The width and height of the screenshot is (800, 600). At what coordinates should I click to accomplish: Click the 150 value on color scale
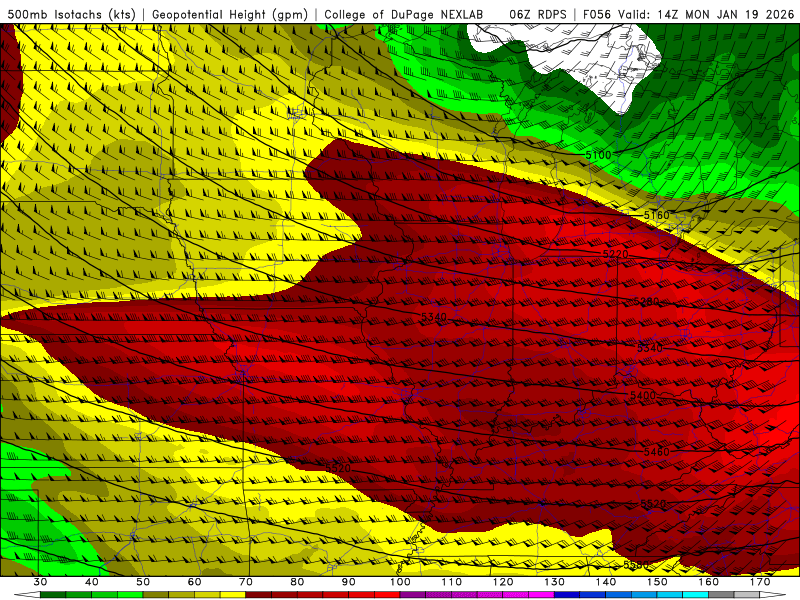pos(657,582)
